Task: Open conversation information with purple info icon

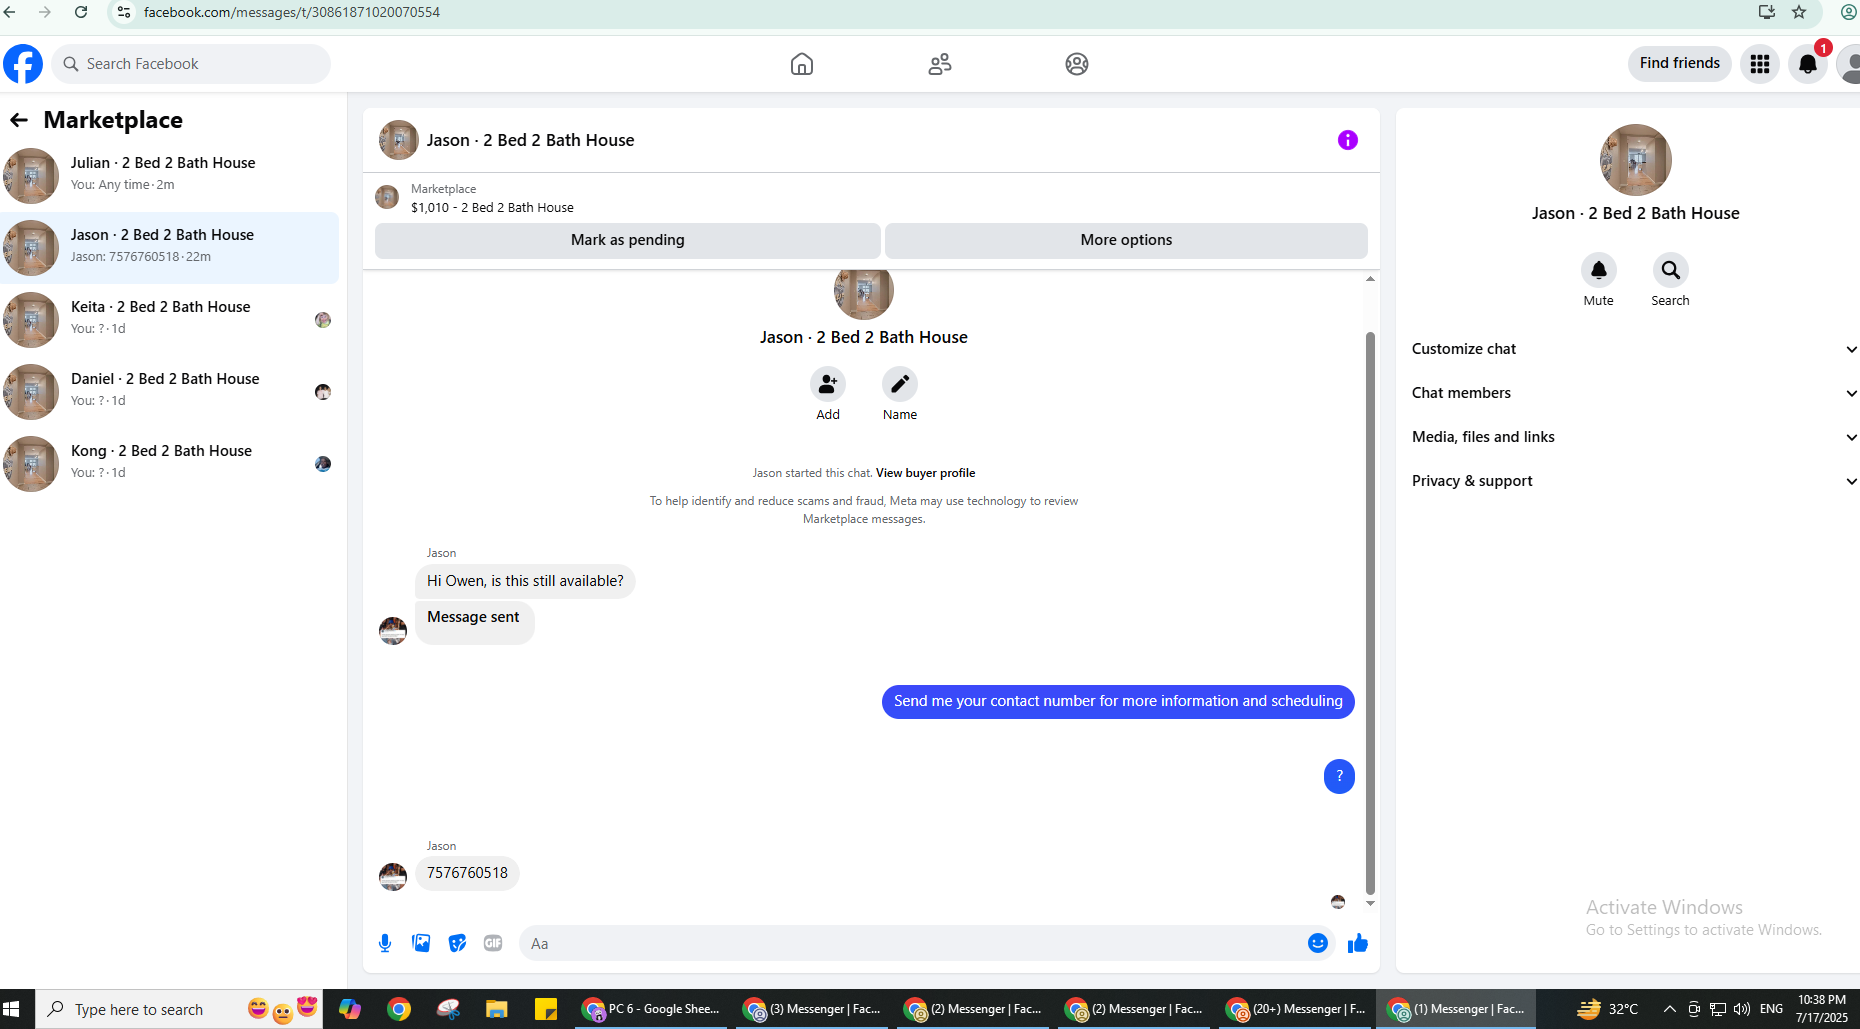Action: point(1348,140)
